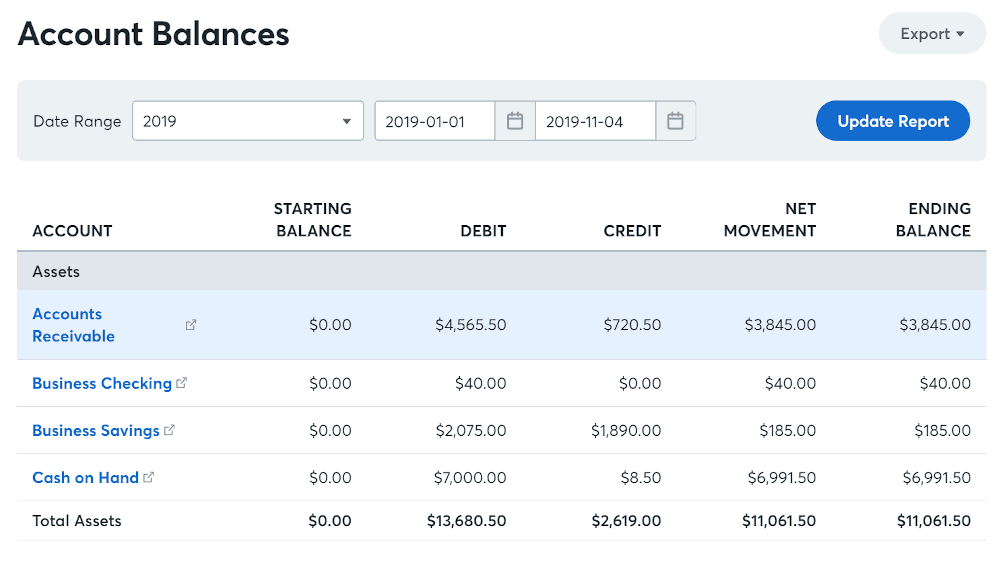Open the Business Checking account link
The width and height of the screenshot is (1000, 568).
[102, 383]
